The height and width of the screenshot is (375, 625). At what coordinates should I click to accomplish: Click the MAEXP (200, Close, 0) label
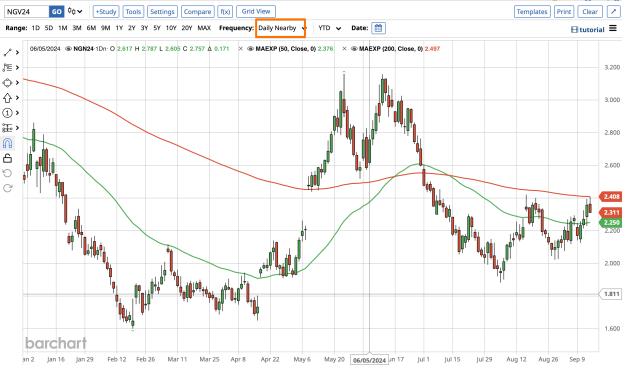(x=391, y=49)
